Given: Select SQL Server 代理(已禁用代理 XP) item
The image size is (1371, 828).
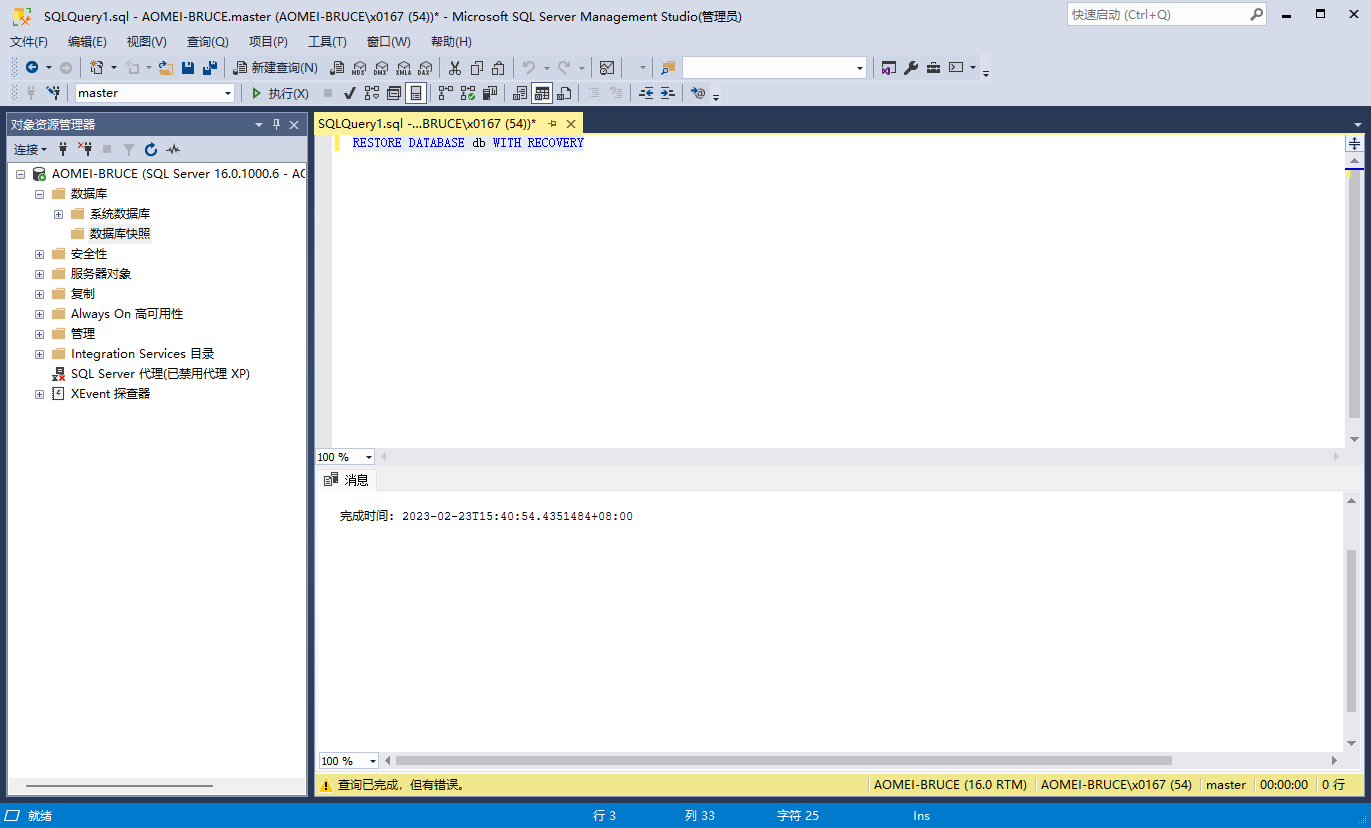Looking at the screenshot, I should (x=160, y=374).
